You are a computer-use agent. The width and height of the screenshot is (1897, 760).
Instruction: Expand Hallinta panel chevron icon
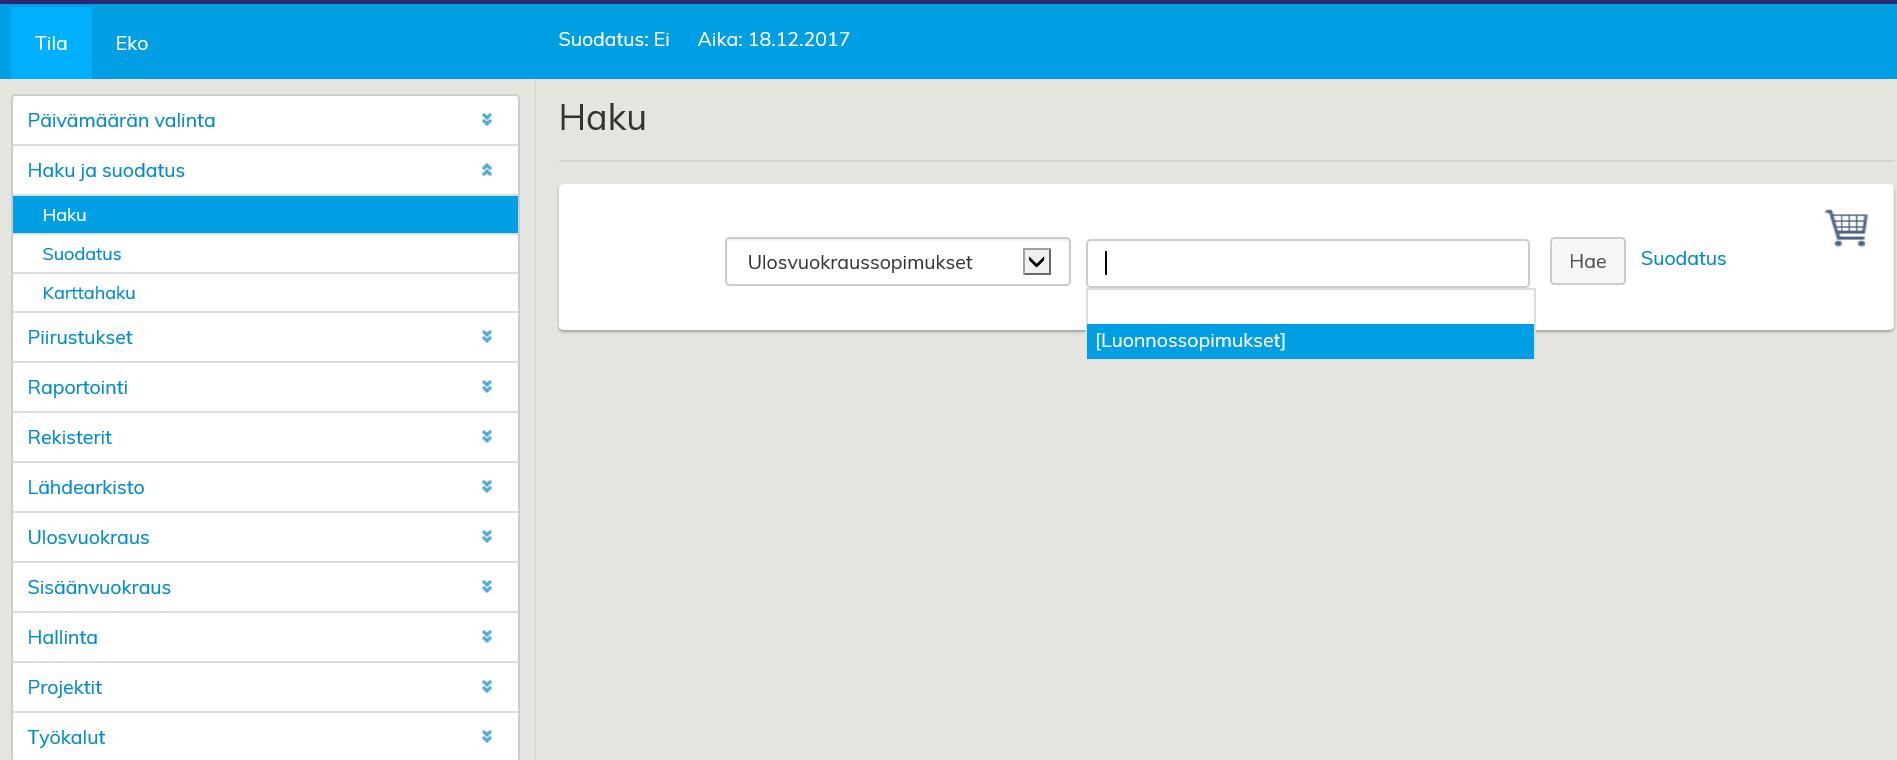(x=487, y=637)
